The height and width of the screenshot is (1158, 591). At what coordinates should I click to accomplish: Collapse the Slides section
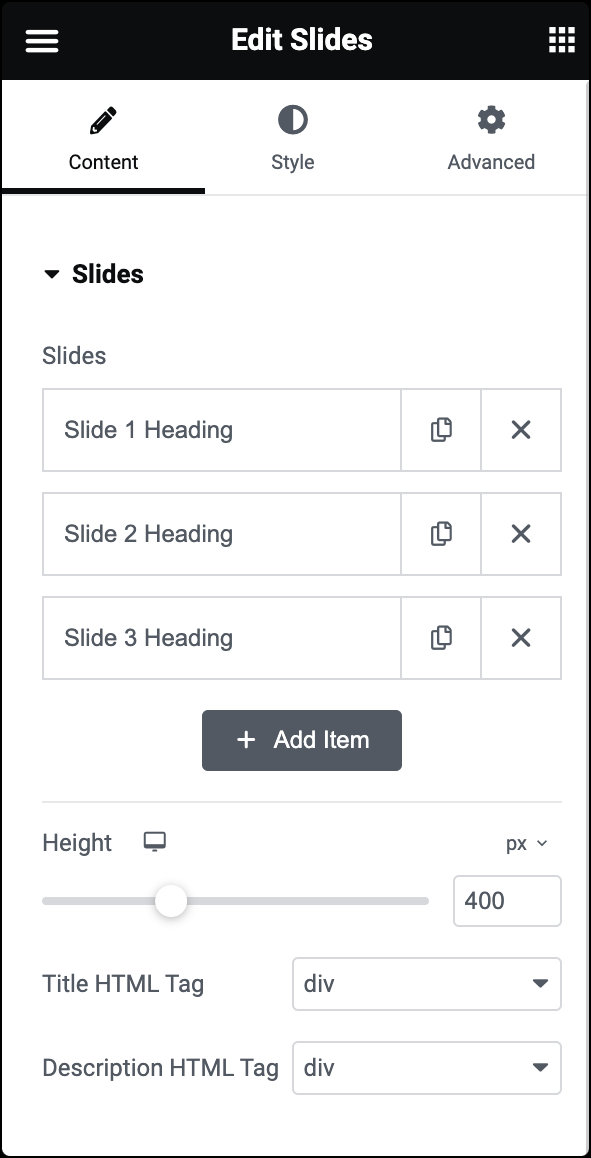(x=53, y=274)
